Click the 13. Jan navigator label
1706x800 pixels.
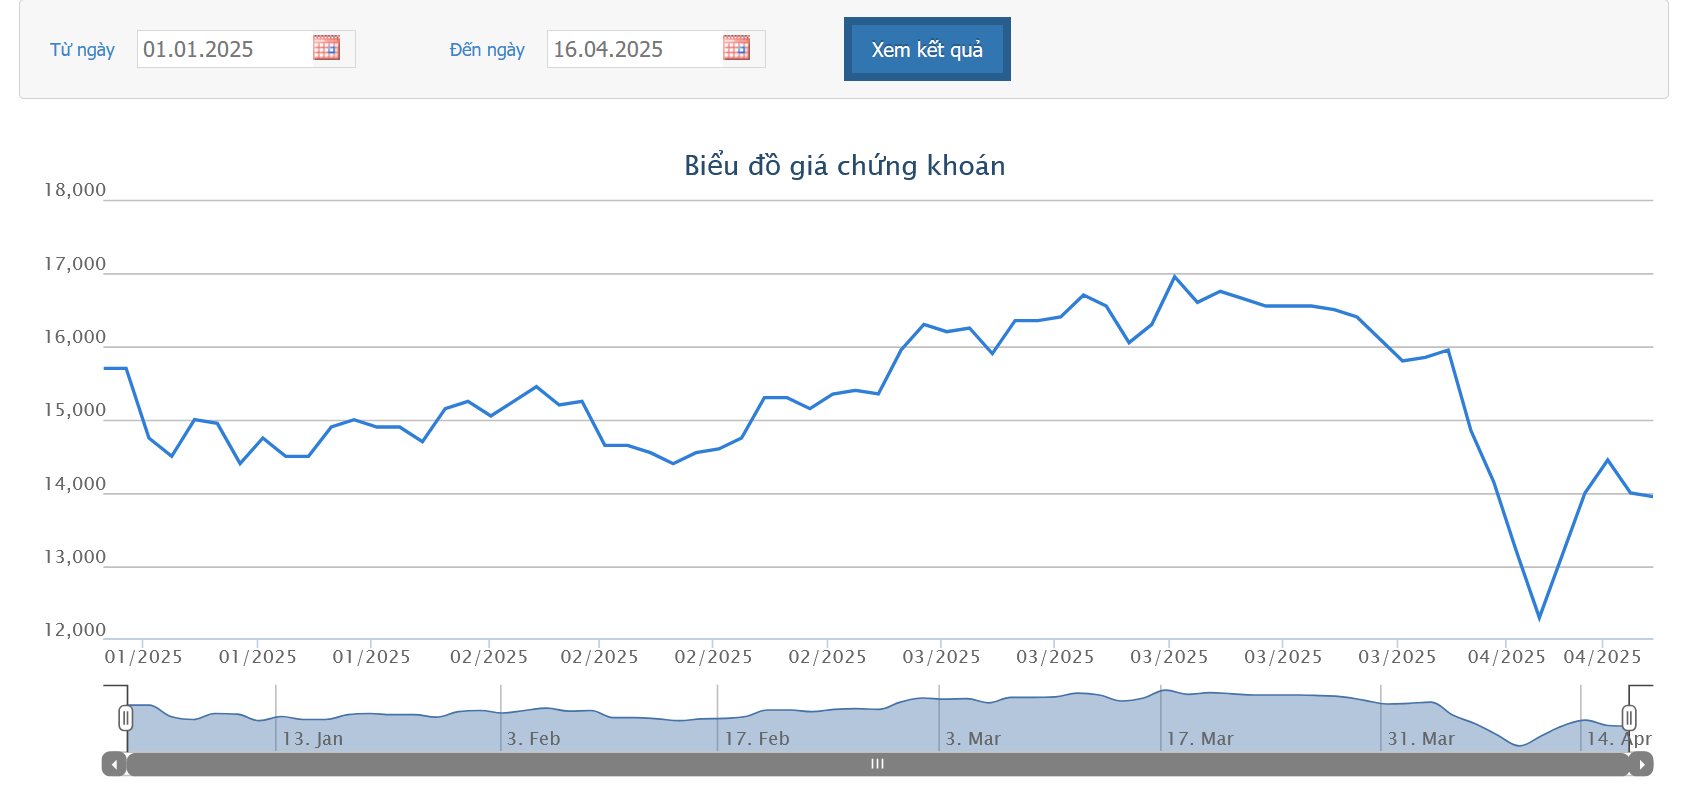[312, 739]
